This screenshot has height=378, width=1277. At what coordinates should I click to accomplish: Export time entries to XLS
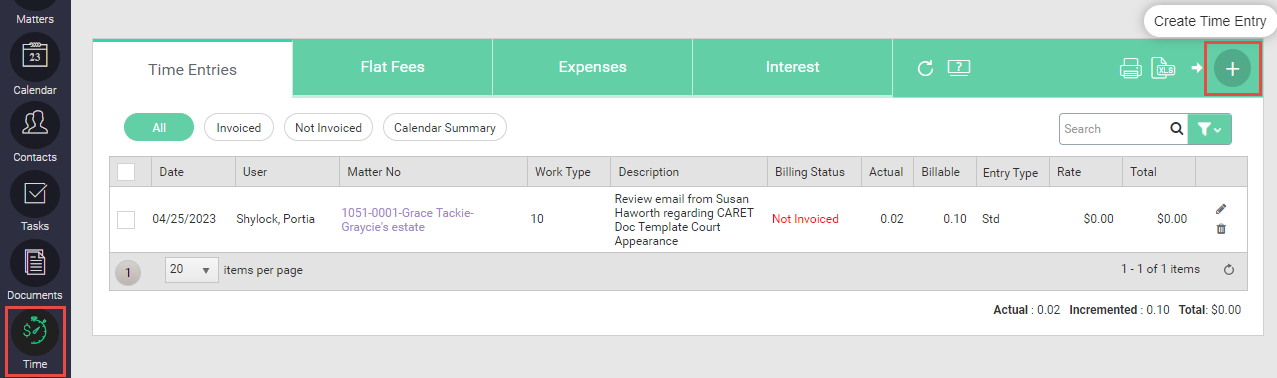[1163, 68]
